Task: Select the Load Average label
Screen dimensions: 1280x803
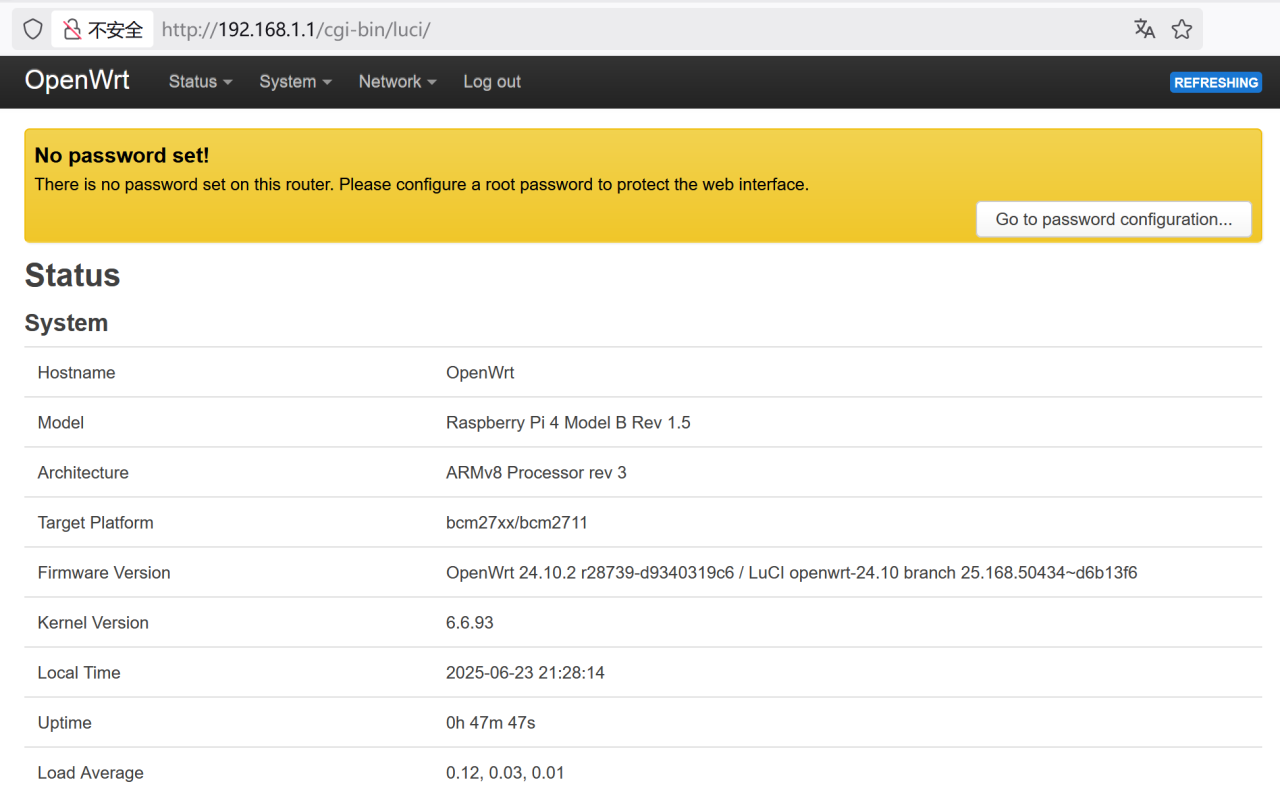Action: coord(90,773)
